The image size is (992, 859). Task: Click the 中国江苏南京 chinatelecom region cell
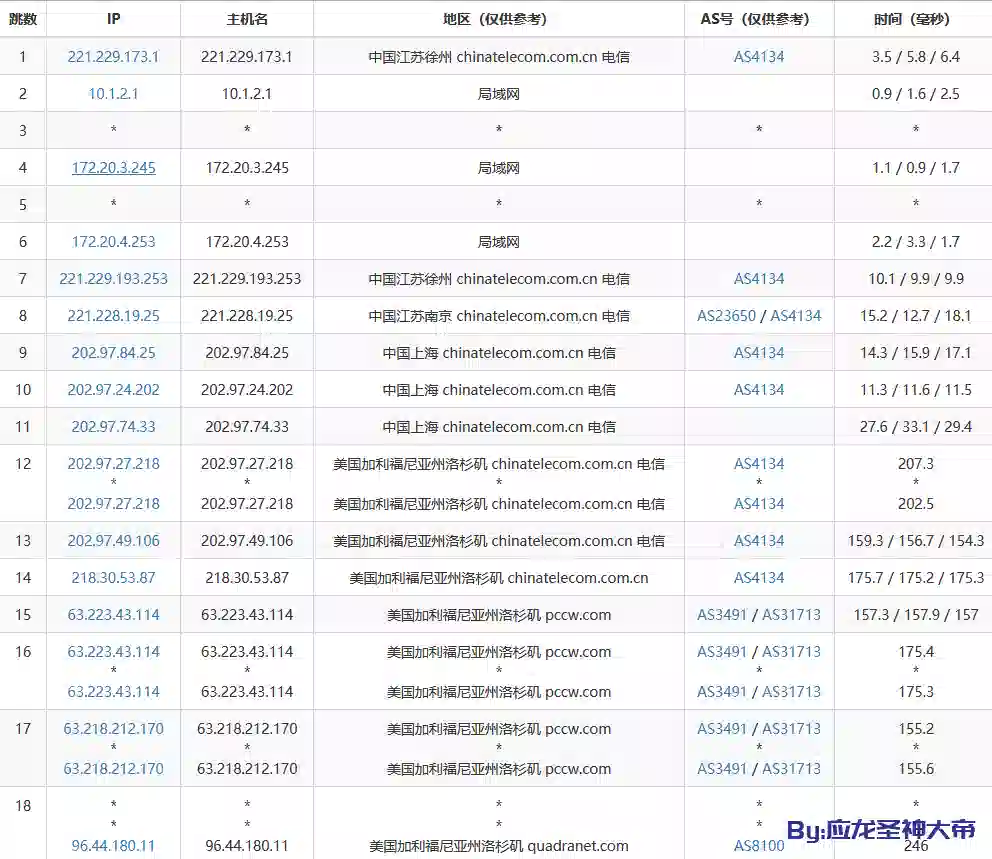pos(499,316)
